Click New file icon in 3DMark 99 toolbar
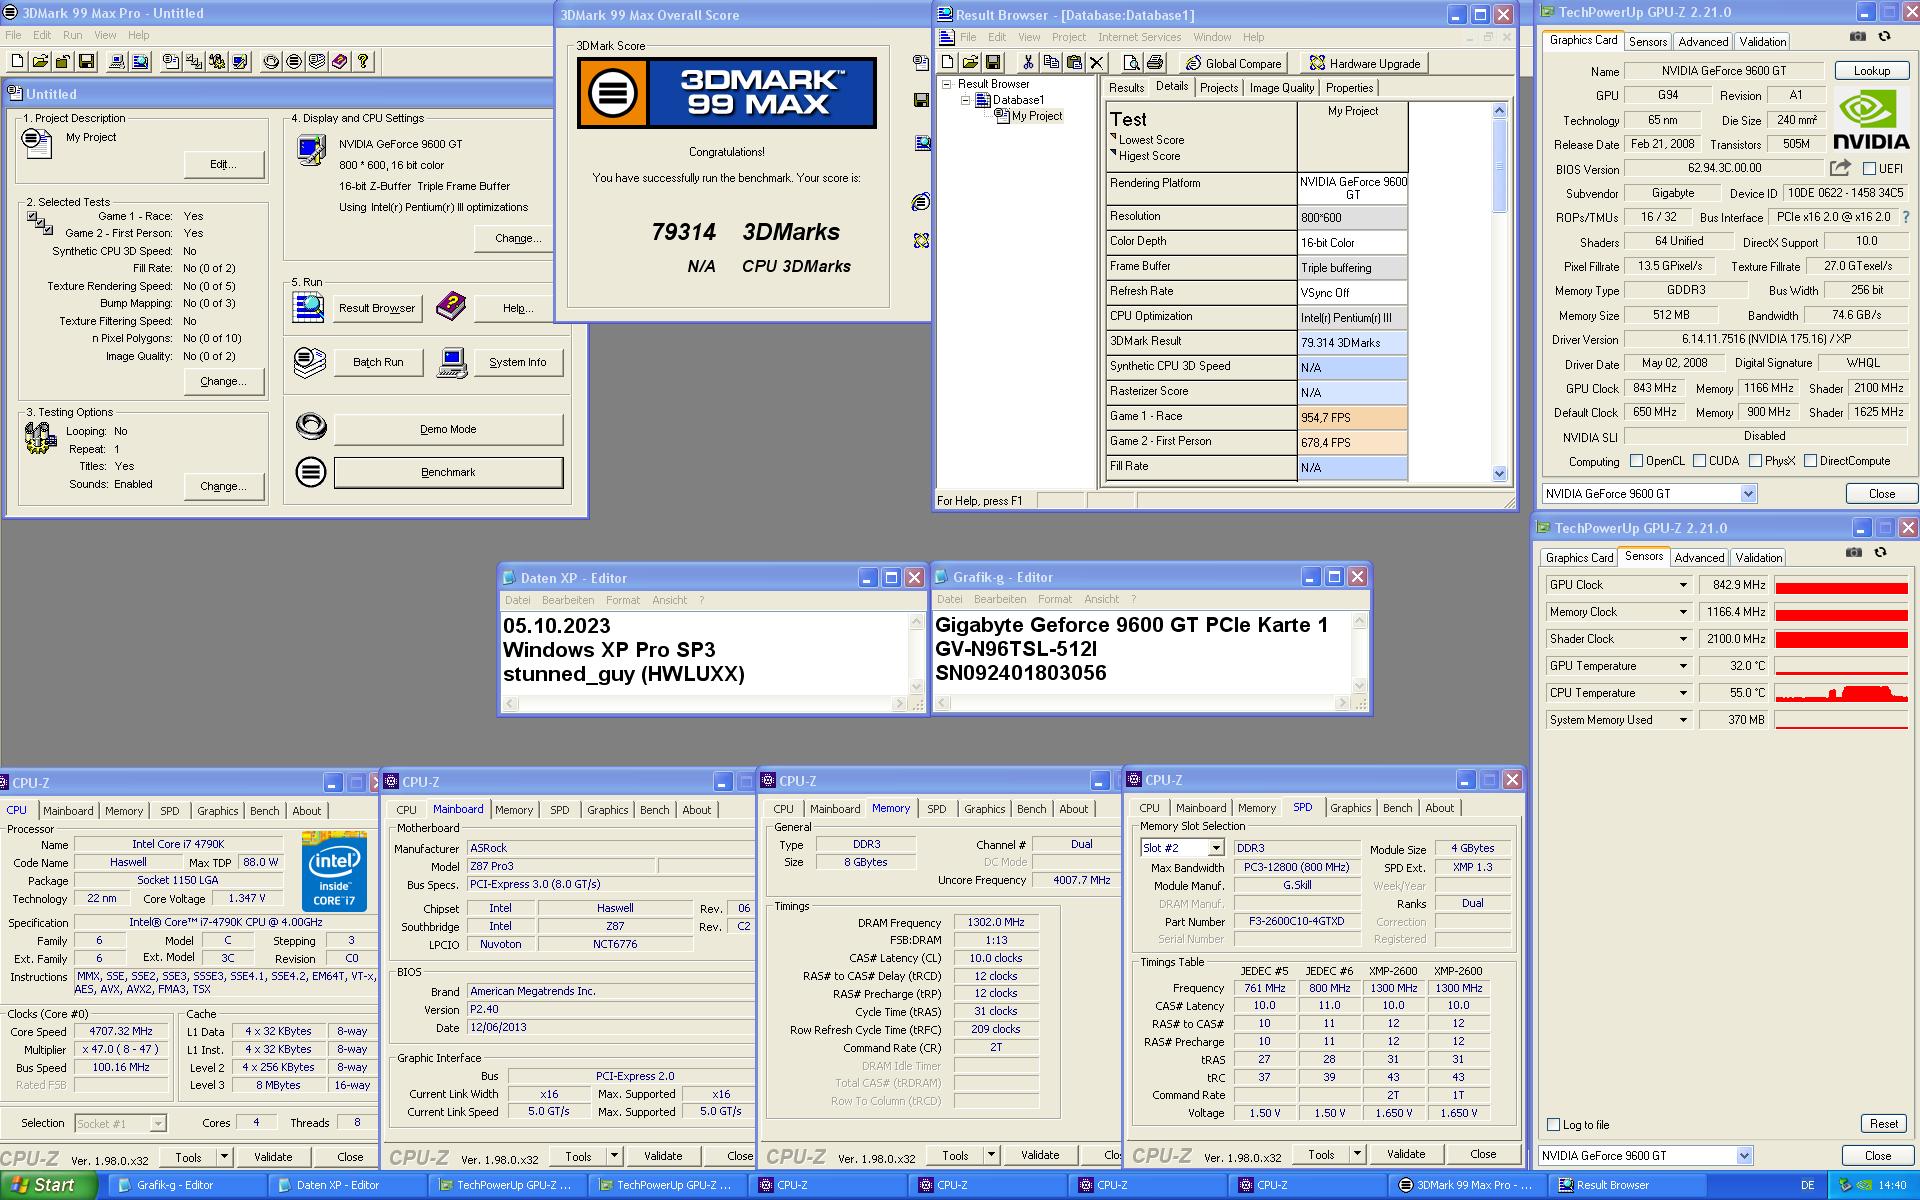Viewport: 1920px width, 1200px height. (x=18, y=62)
